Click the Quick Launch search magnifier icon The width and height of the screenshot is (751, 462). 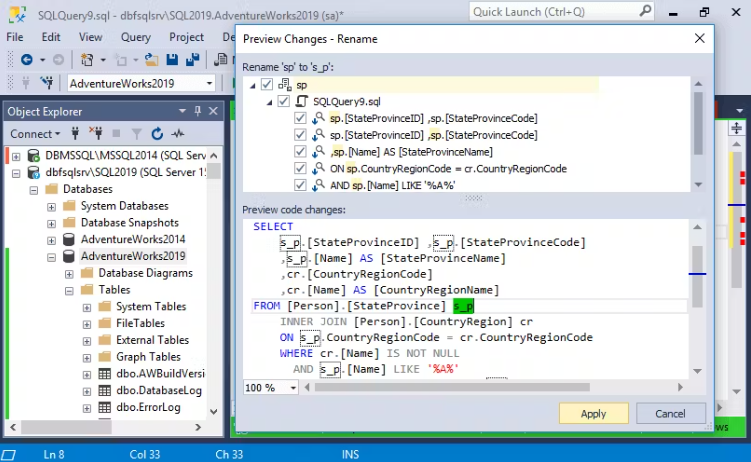645,11
